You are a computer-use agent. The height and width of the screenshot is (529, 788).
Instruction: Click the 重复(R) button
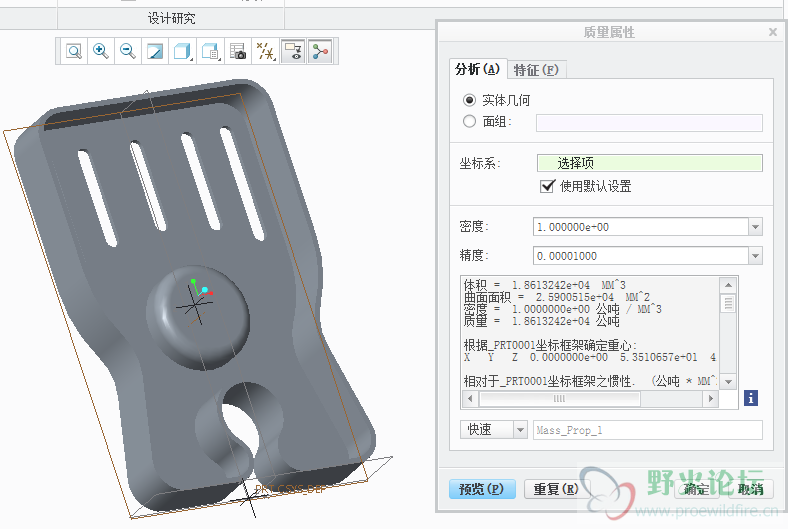[x=556, y=489]
